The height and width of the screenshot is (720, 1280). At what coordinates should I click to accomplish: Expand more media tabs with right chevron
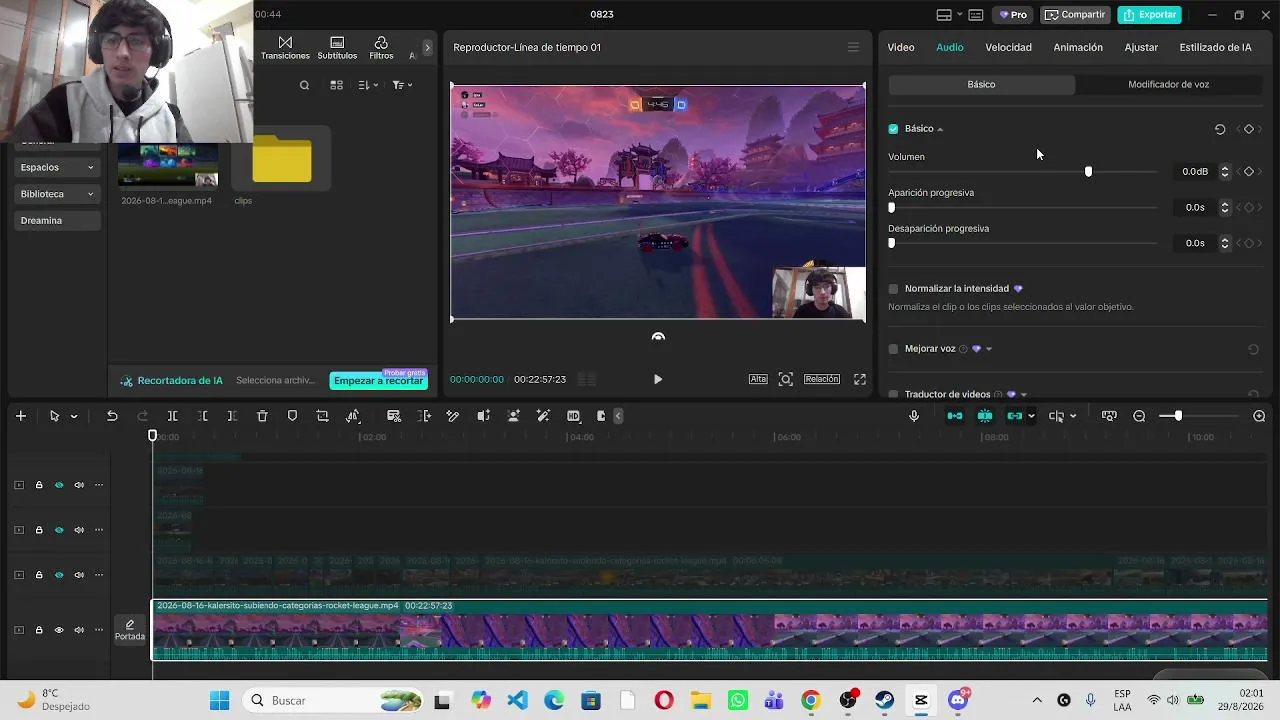(427, 47)
